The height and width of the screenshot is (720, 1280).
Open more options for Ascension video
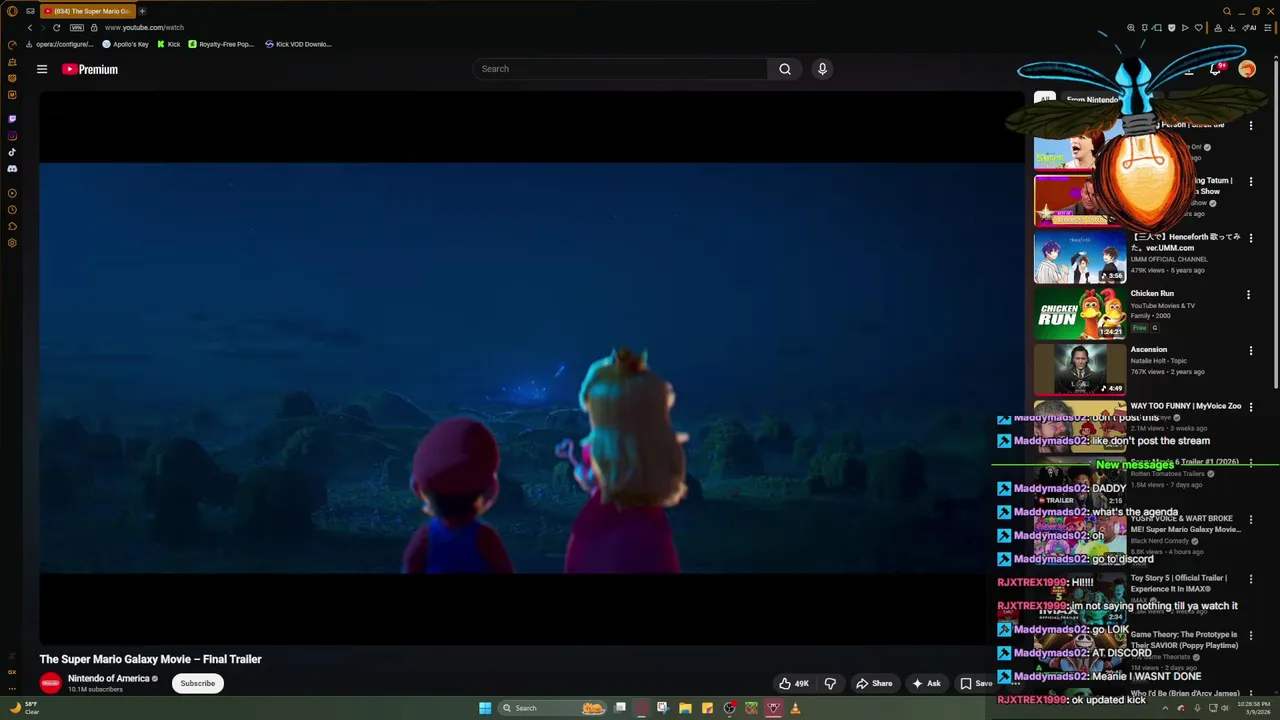(1250, 351)
